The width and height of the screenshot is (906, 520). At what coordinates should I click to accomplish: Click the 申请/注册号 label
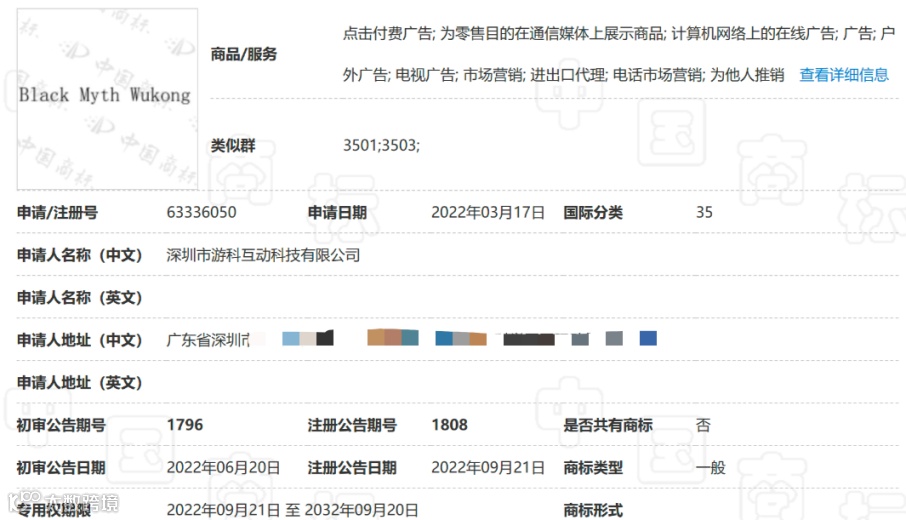[57, 213]
